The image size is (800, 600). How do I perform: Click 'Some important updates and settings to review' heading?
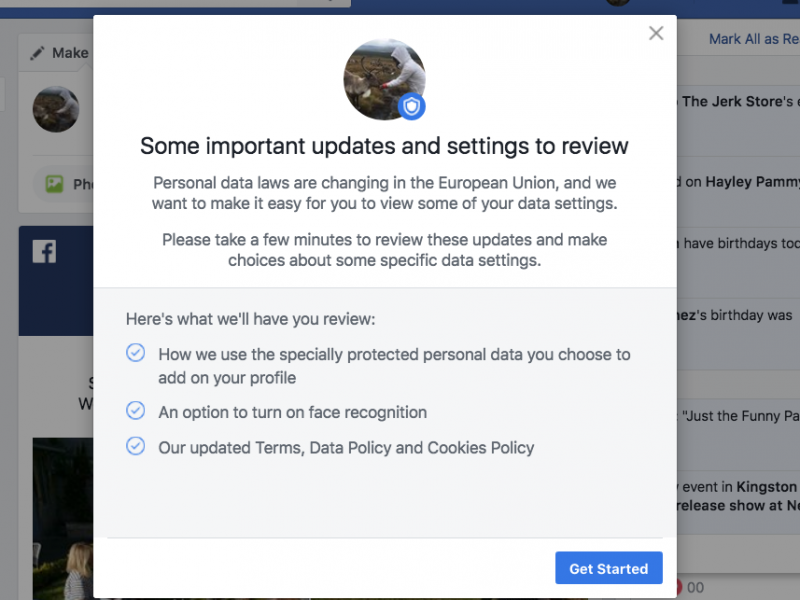pos(384,146)
